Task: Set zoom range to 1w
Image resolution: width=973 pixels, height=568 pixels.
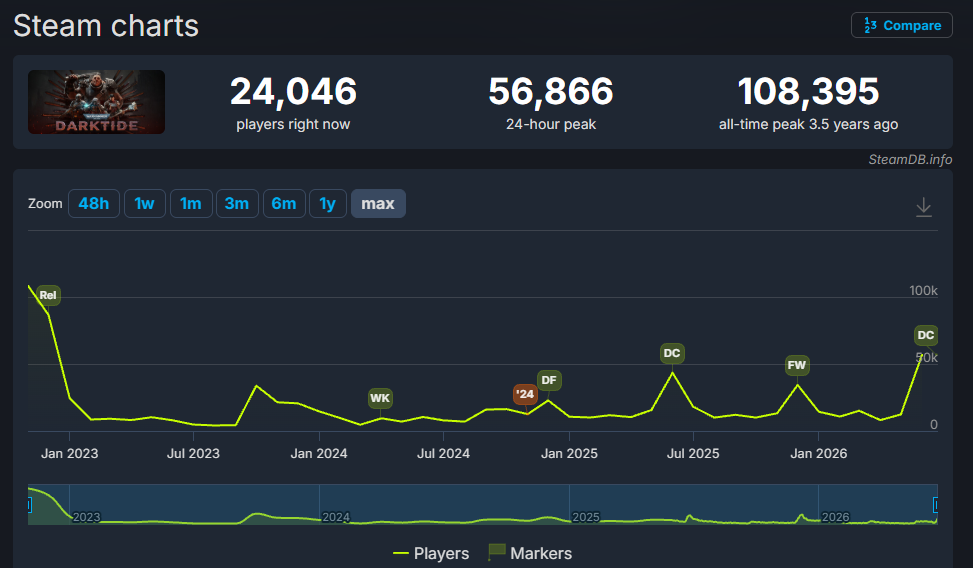Action: click(145, 204)
